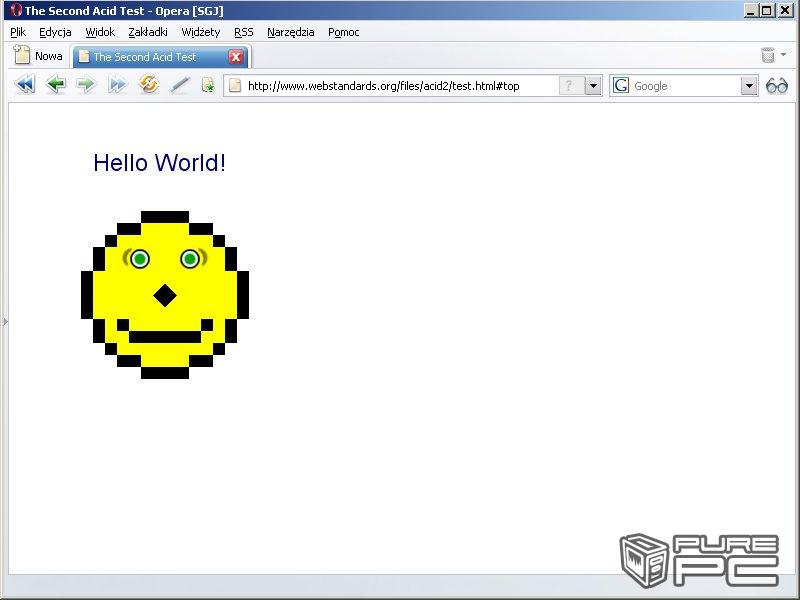Go forward with green right arrow

[x=86, y=84]
